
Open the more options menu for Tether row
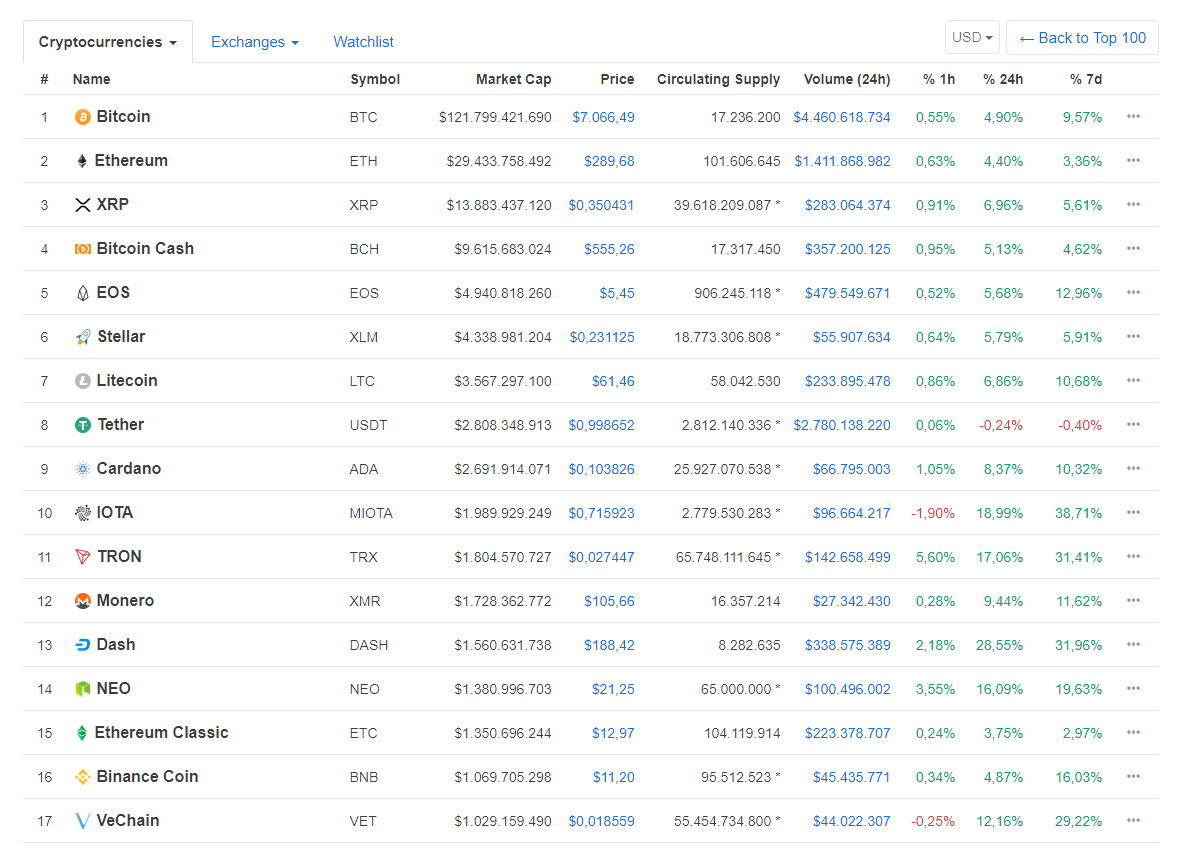(1133, 424)
